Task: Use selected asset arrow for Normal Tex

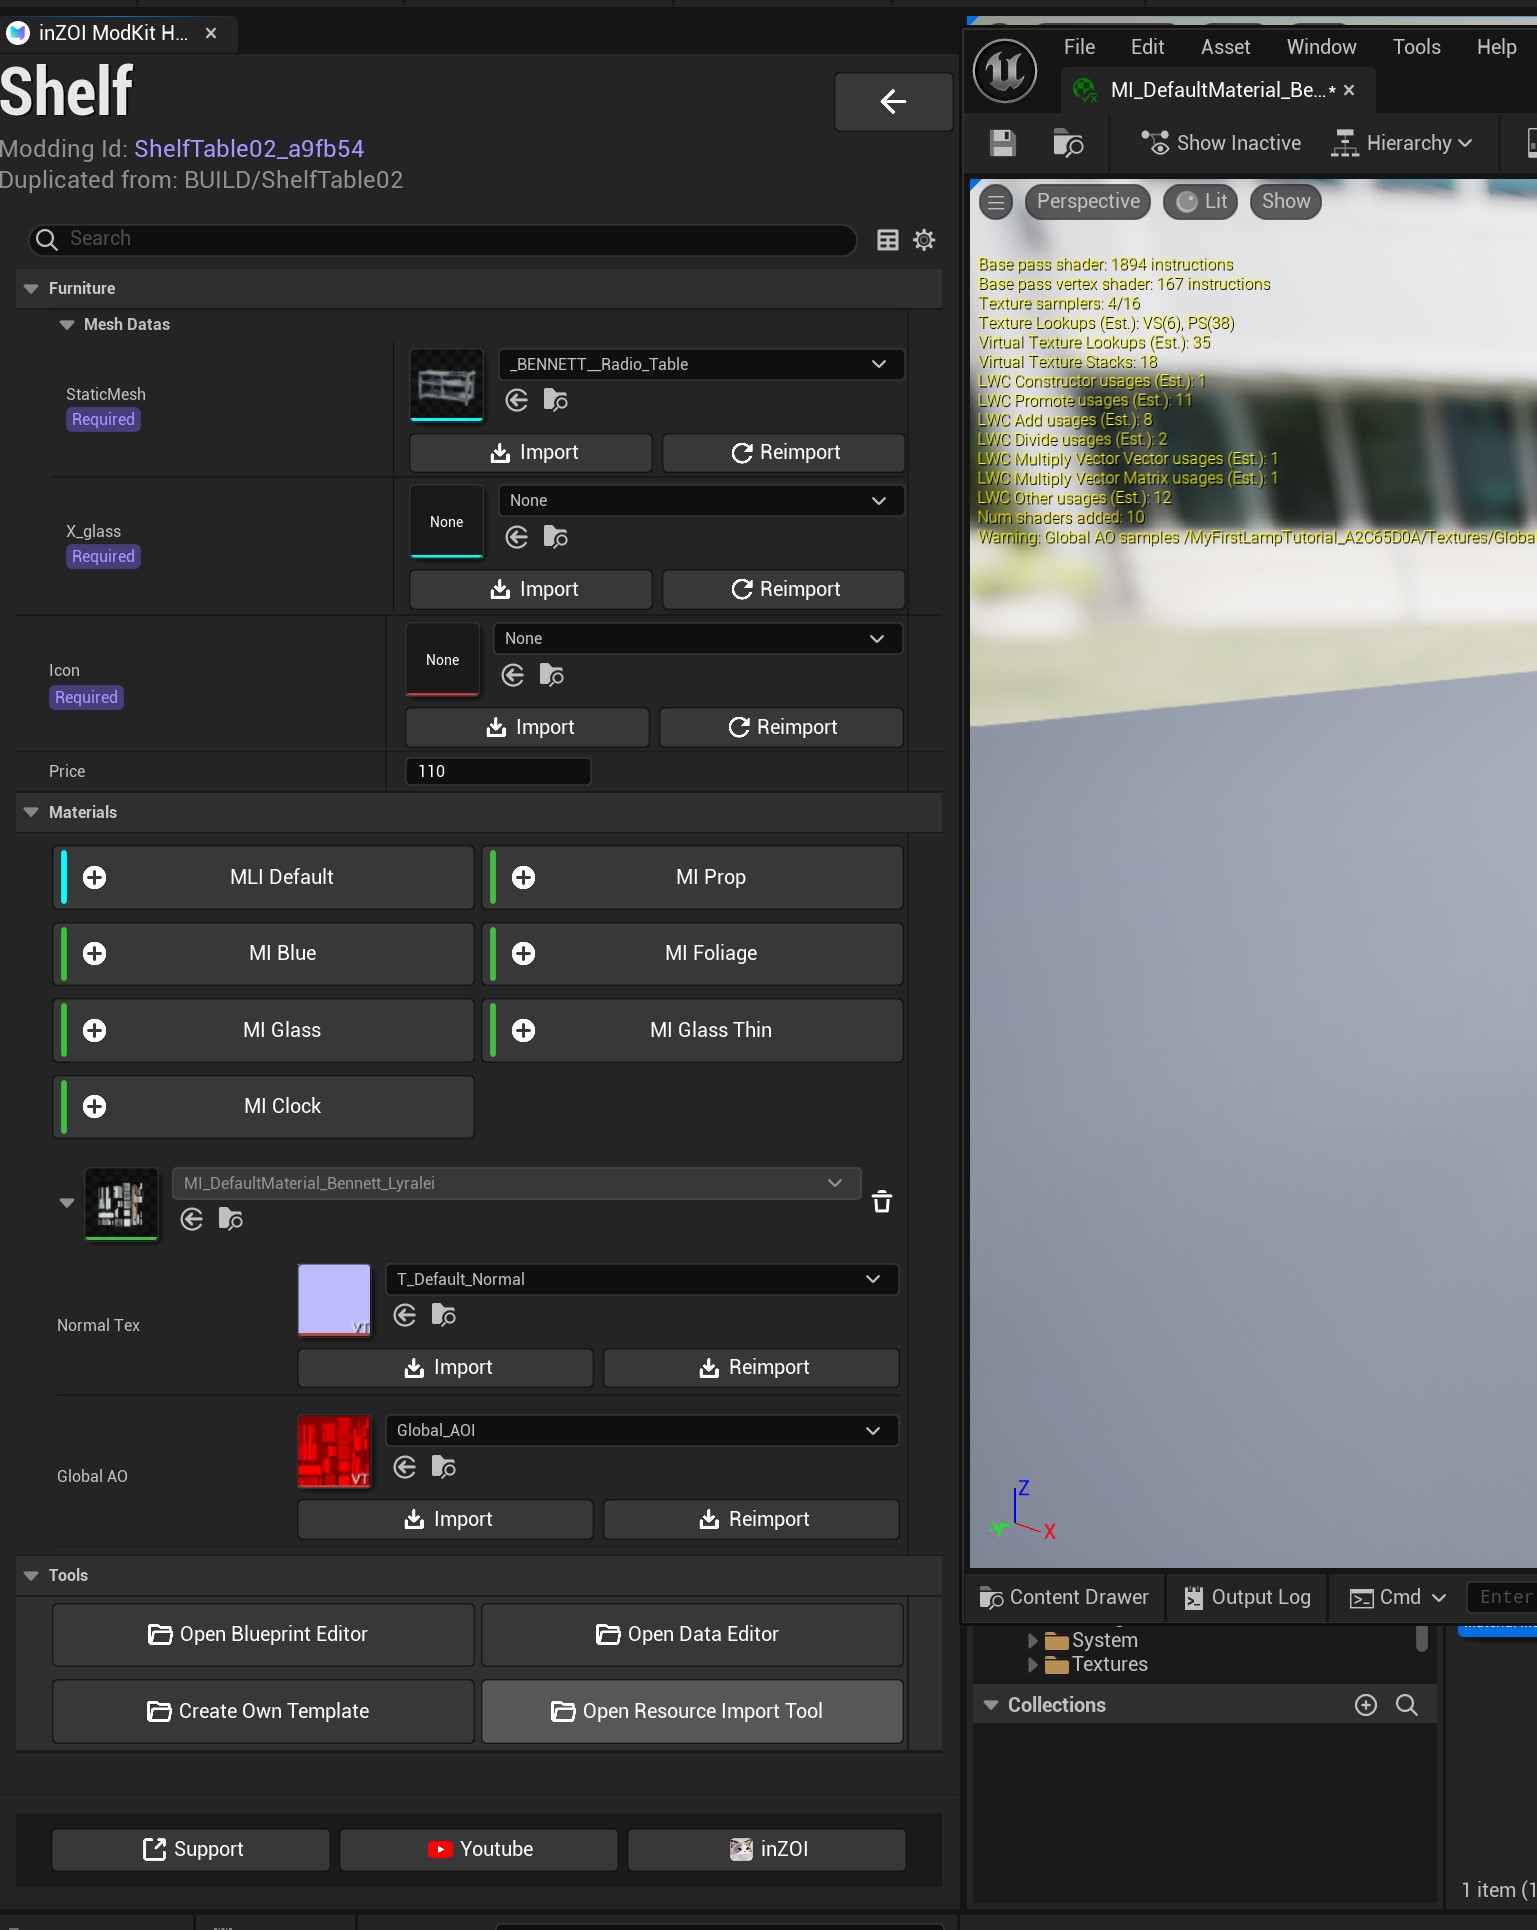Action: (x=405, y=1316)
